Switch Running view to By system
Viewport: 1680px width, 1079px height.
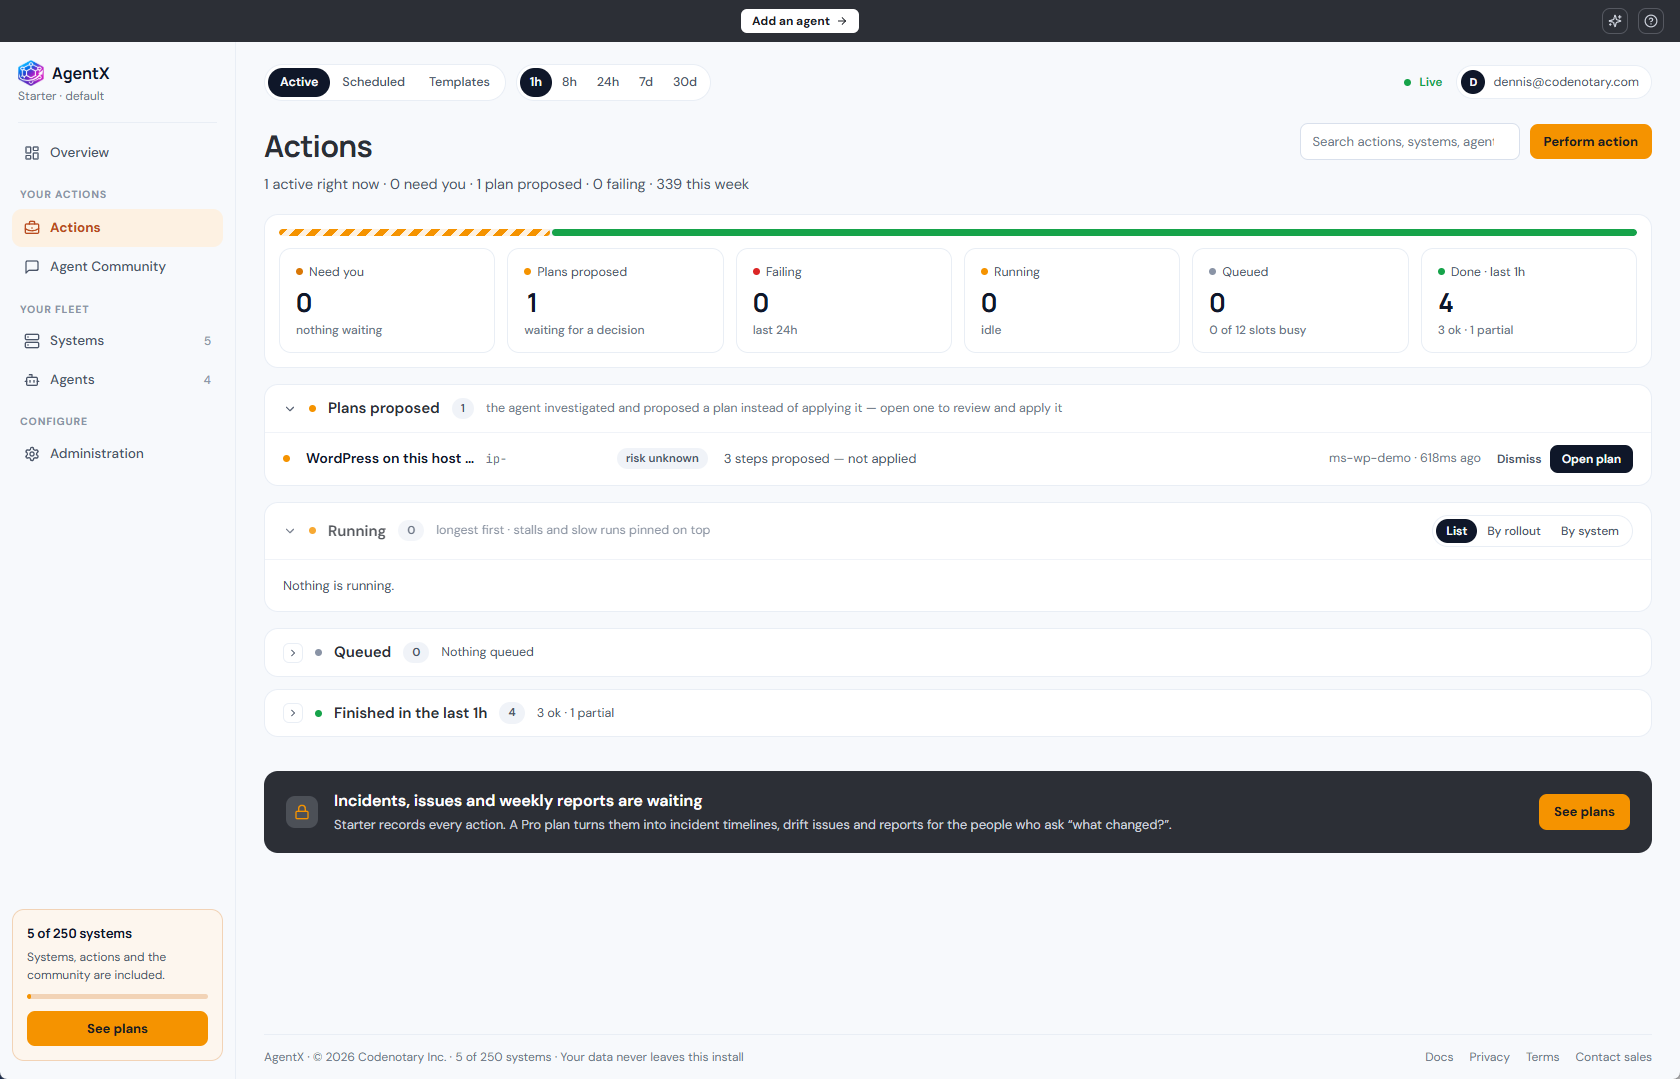pyautogui.click(x=1590, y=531)
